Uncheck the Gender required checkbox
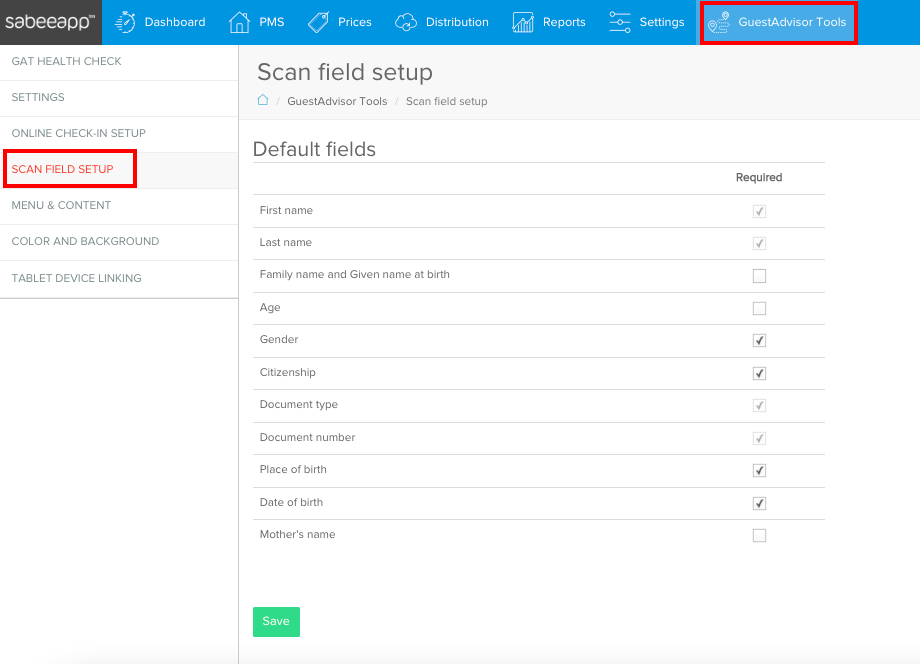Image resolution: width=920 pixels, height=664 pixels. tap(759, 340)
